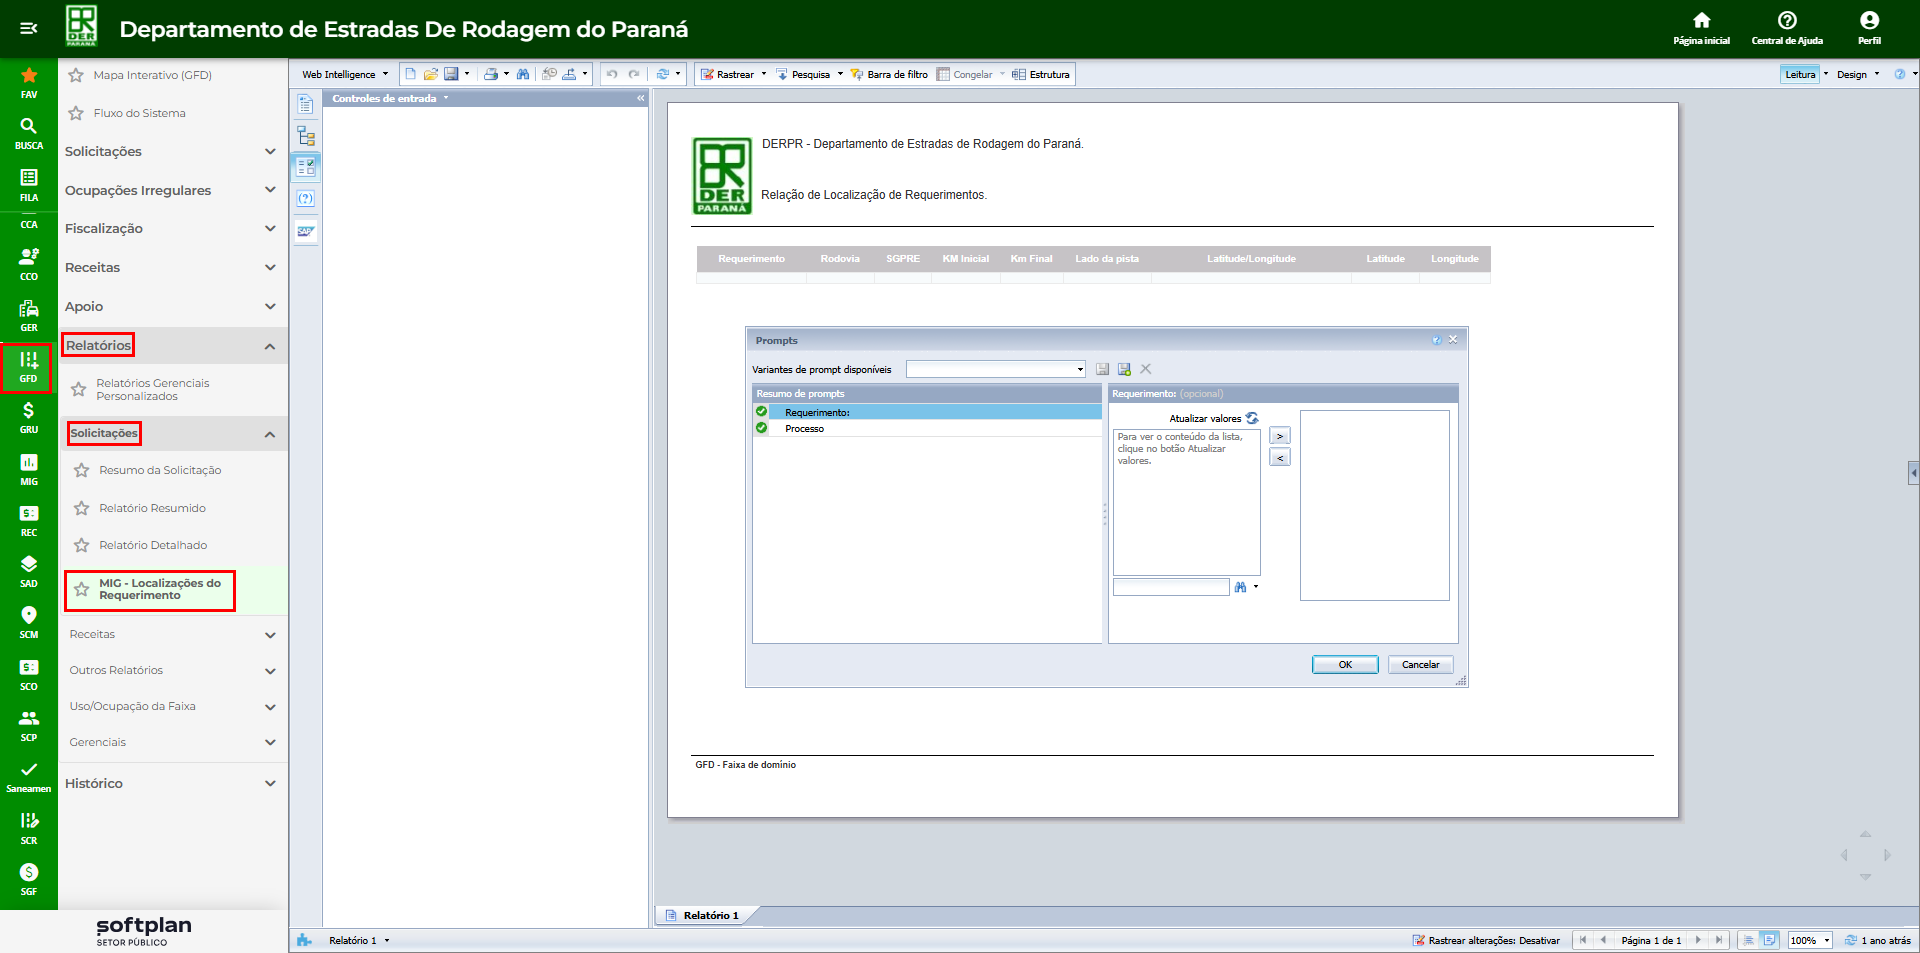
Task: Expand the Fiscalização menu section
Action: pos(170,229)
